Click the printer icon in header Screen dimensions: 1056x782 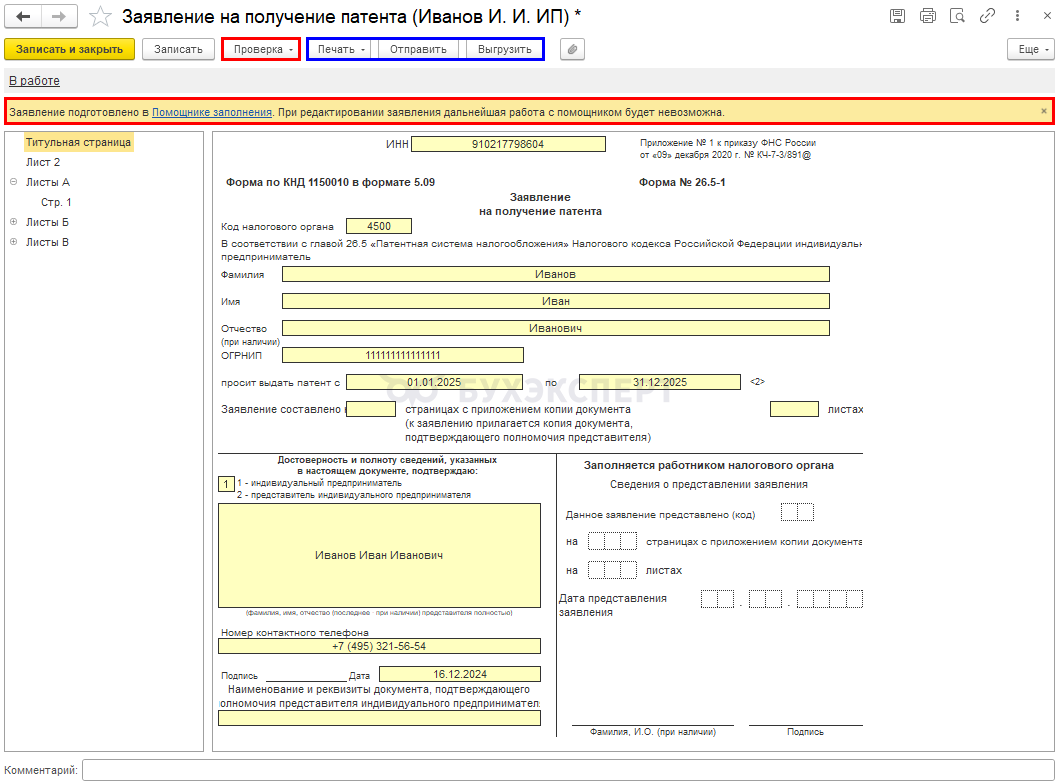tap(927, 16)
